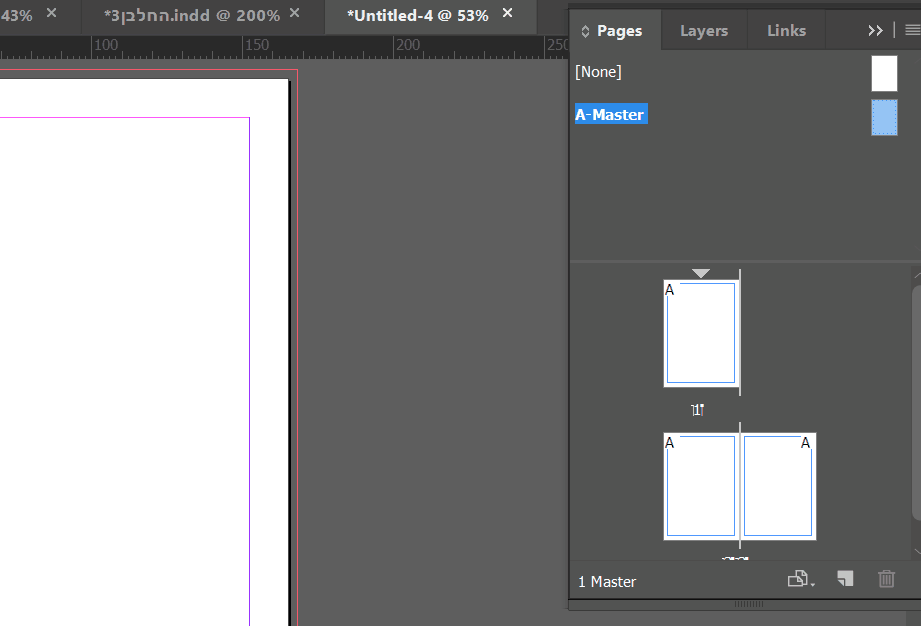921x626 pixels.
Task: Select page 1 thumbnail in Pages panel
Action: [701, 334]
